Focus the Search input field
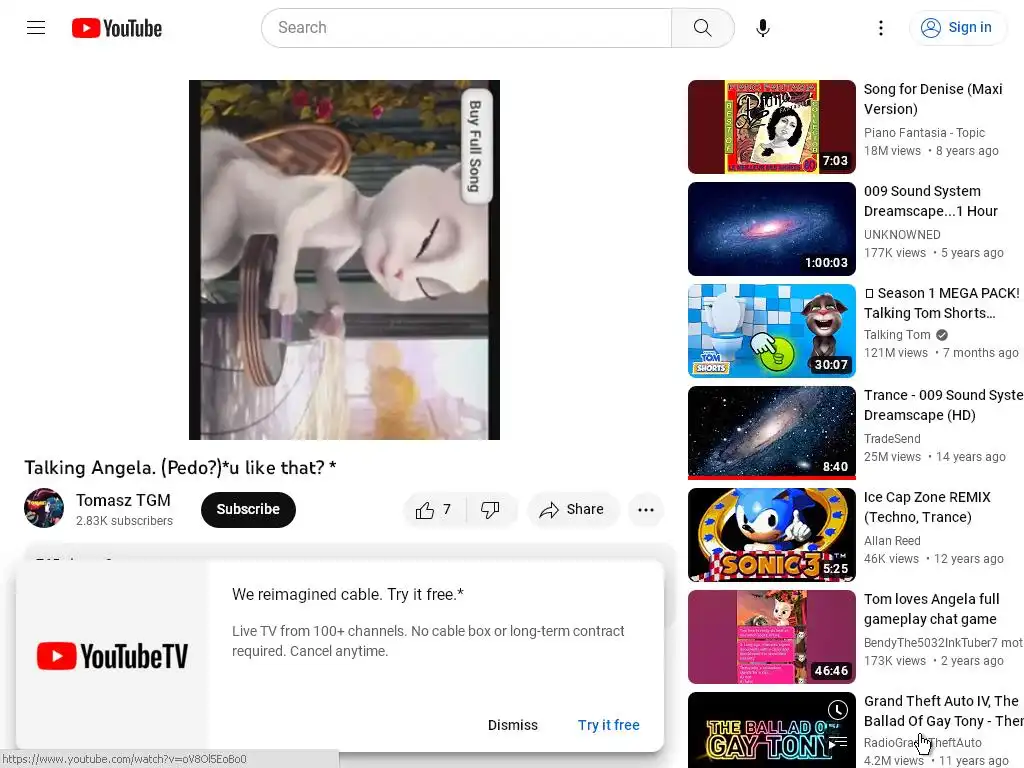 466,28
